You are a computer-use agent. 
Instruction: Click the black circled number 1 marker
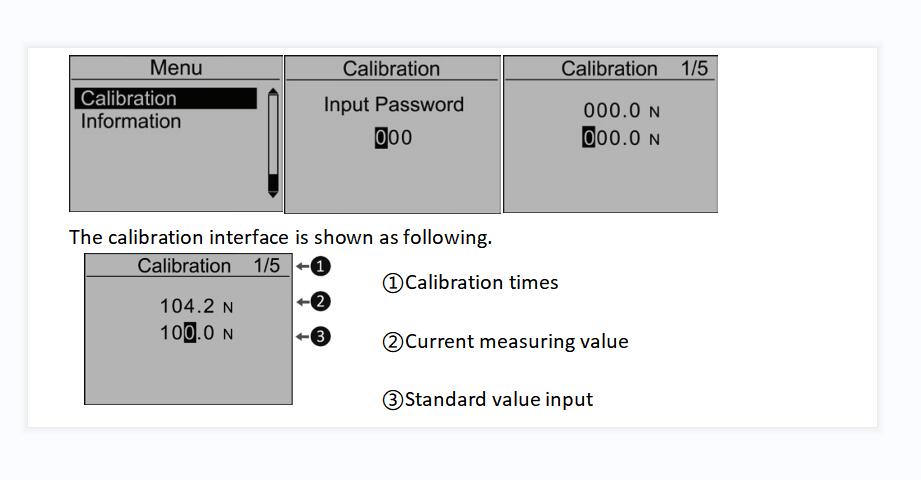point(320,266)
